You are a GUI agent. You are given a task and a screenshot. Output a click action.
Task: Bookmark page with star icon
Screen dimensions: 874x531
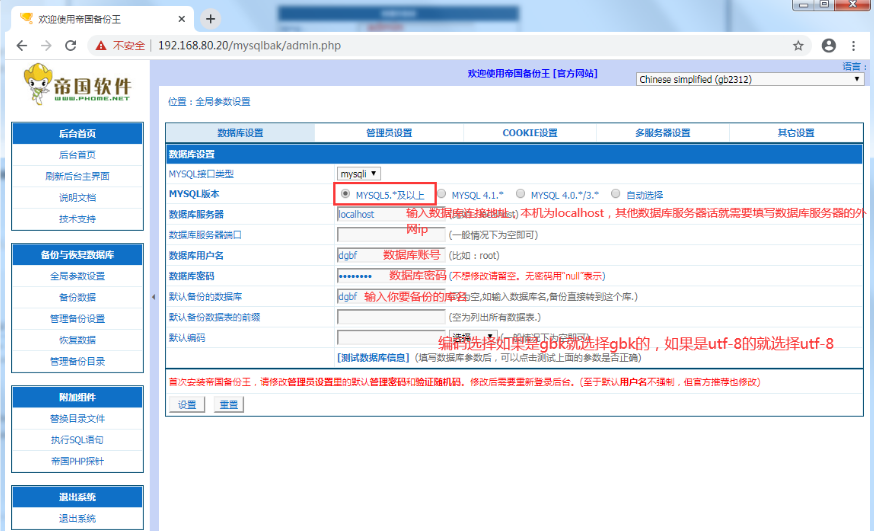click(798, 45)
